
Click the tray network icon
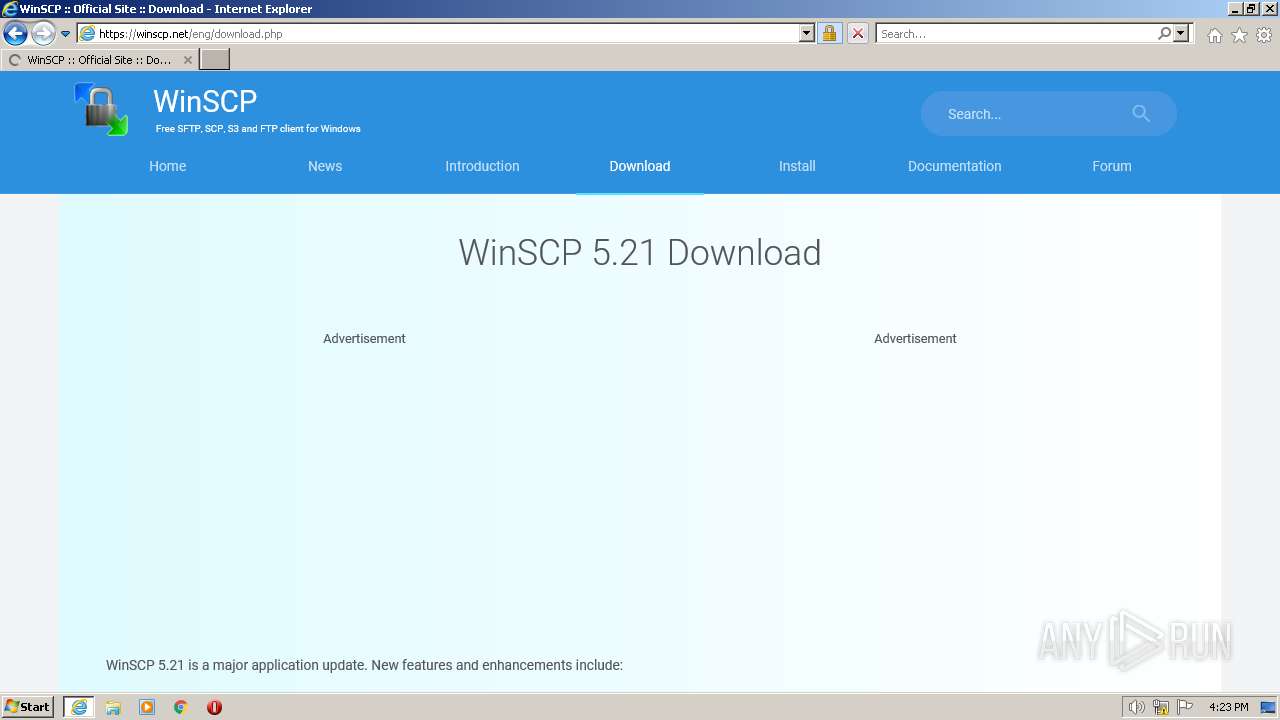[1161, 707]
